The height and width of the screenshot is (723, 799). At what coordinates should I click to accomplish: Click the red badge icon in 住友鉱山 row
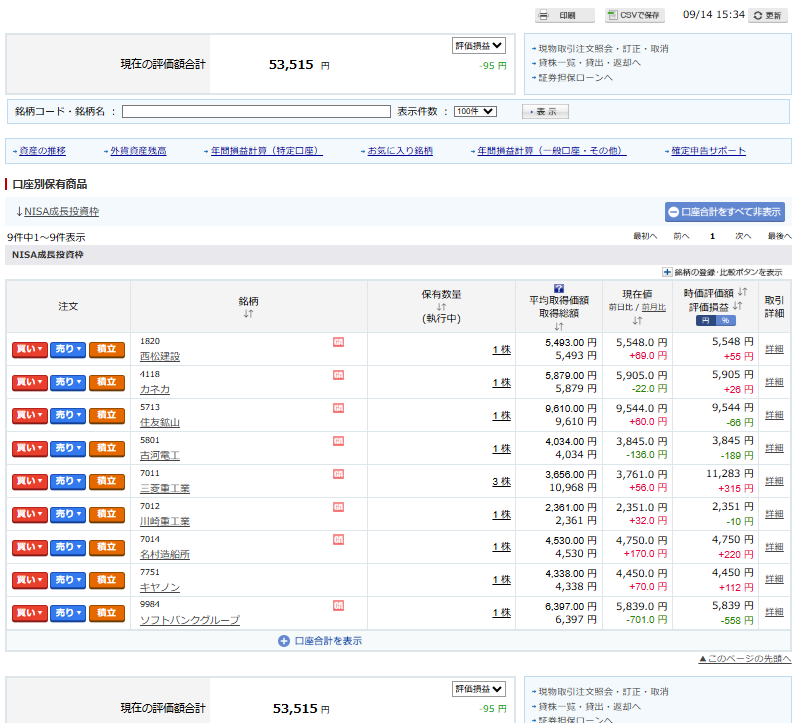click(x=338, y=408)
